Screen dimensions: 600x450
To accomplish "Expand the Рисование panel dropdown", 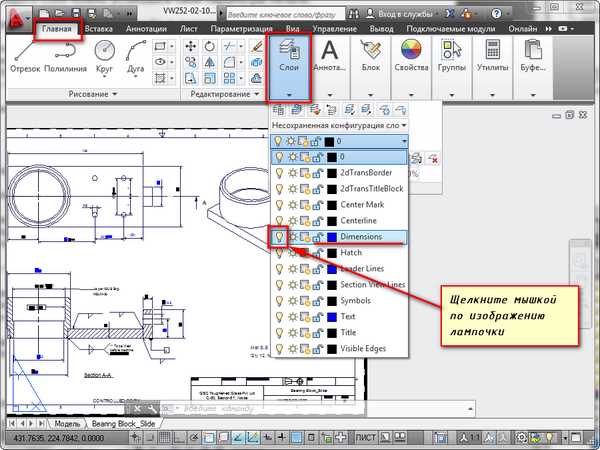I will (x=116, y=94).
